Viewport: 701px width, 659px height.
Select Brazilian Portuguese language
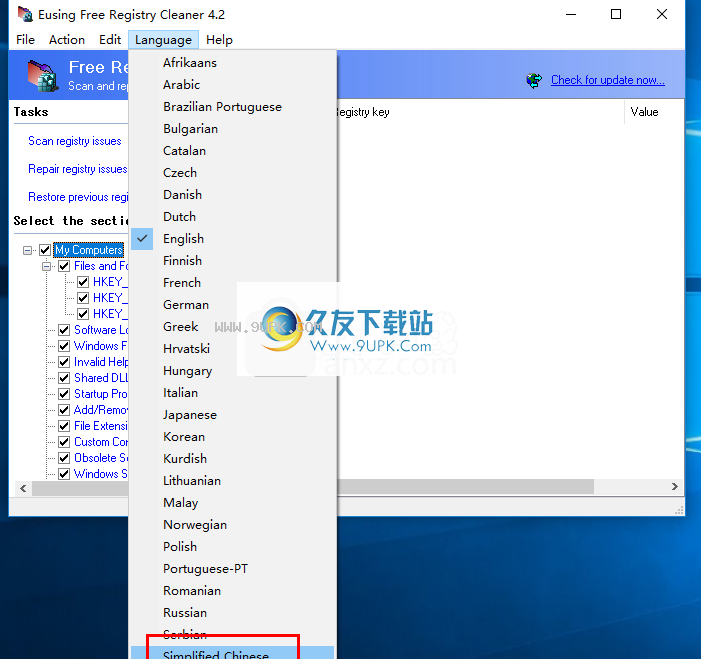tap(232, 107)
